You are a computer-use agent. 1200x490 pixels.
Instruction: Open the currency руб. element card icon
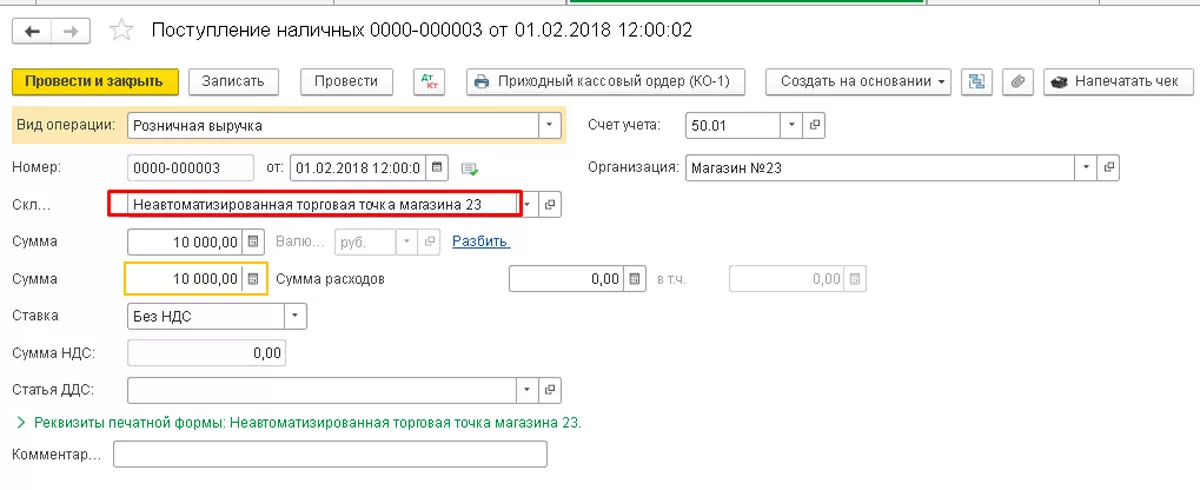click(x=429, y=242)
